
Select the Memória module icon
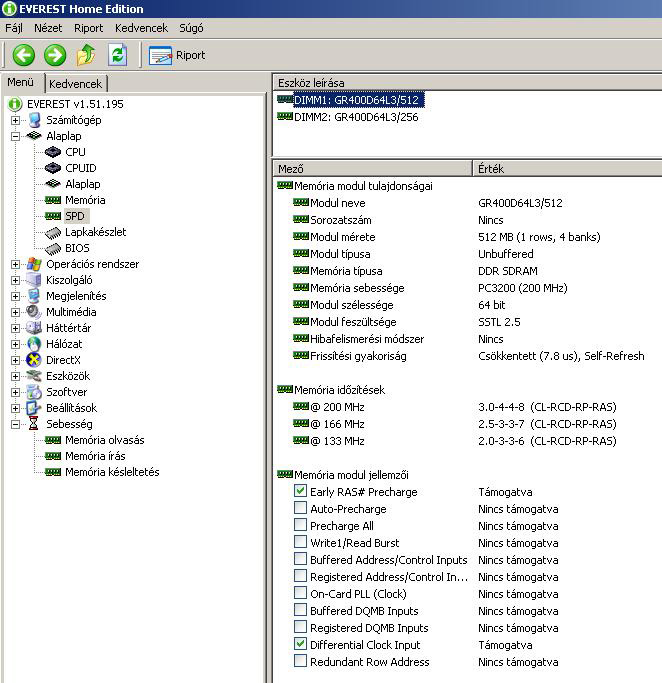pyautogui.click(x=53, y=200)
